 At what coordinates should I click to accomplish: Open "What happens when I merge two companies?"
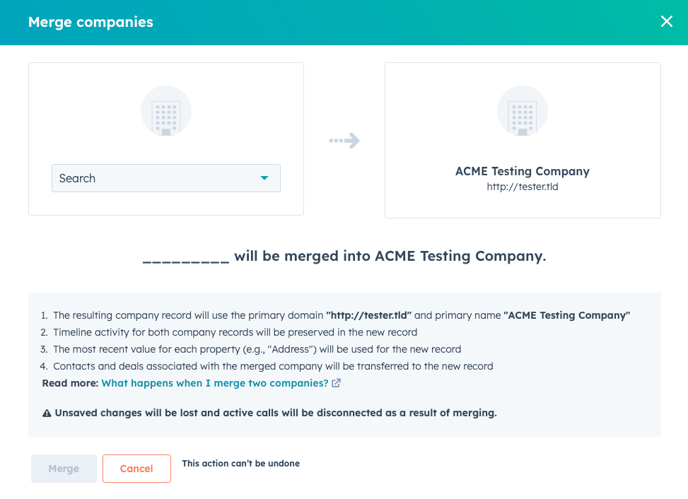(215, 383)
